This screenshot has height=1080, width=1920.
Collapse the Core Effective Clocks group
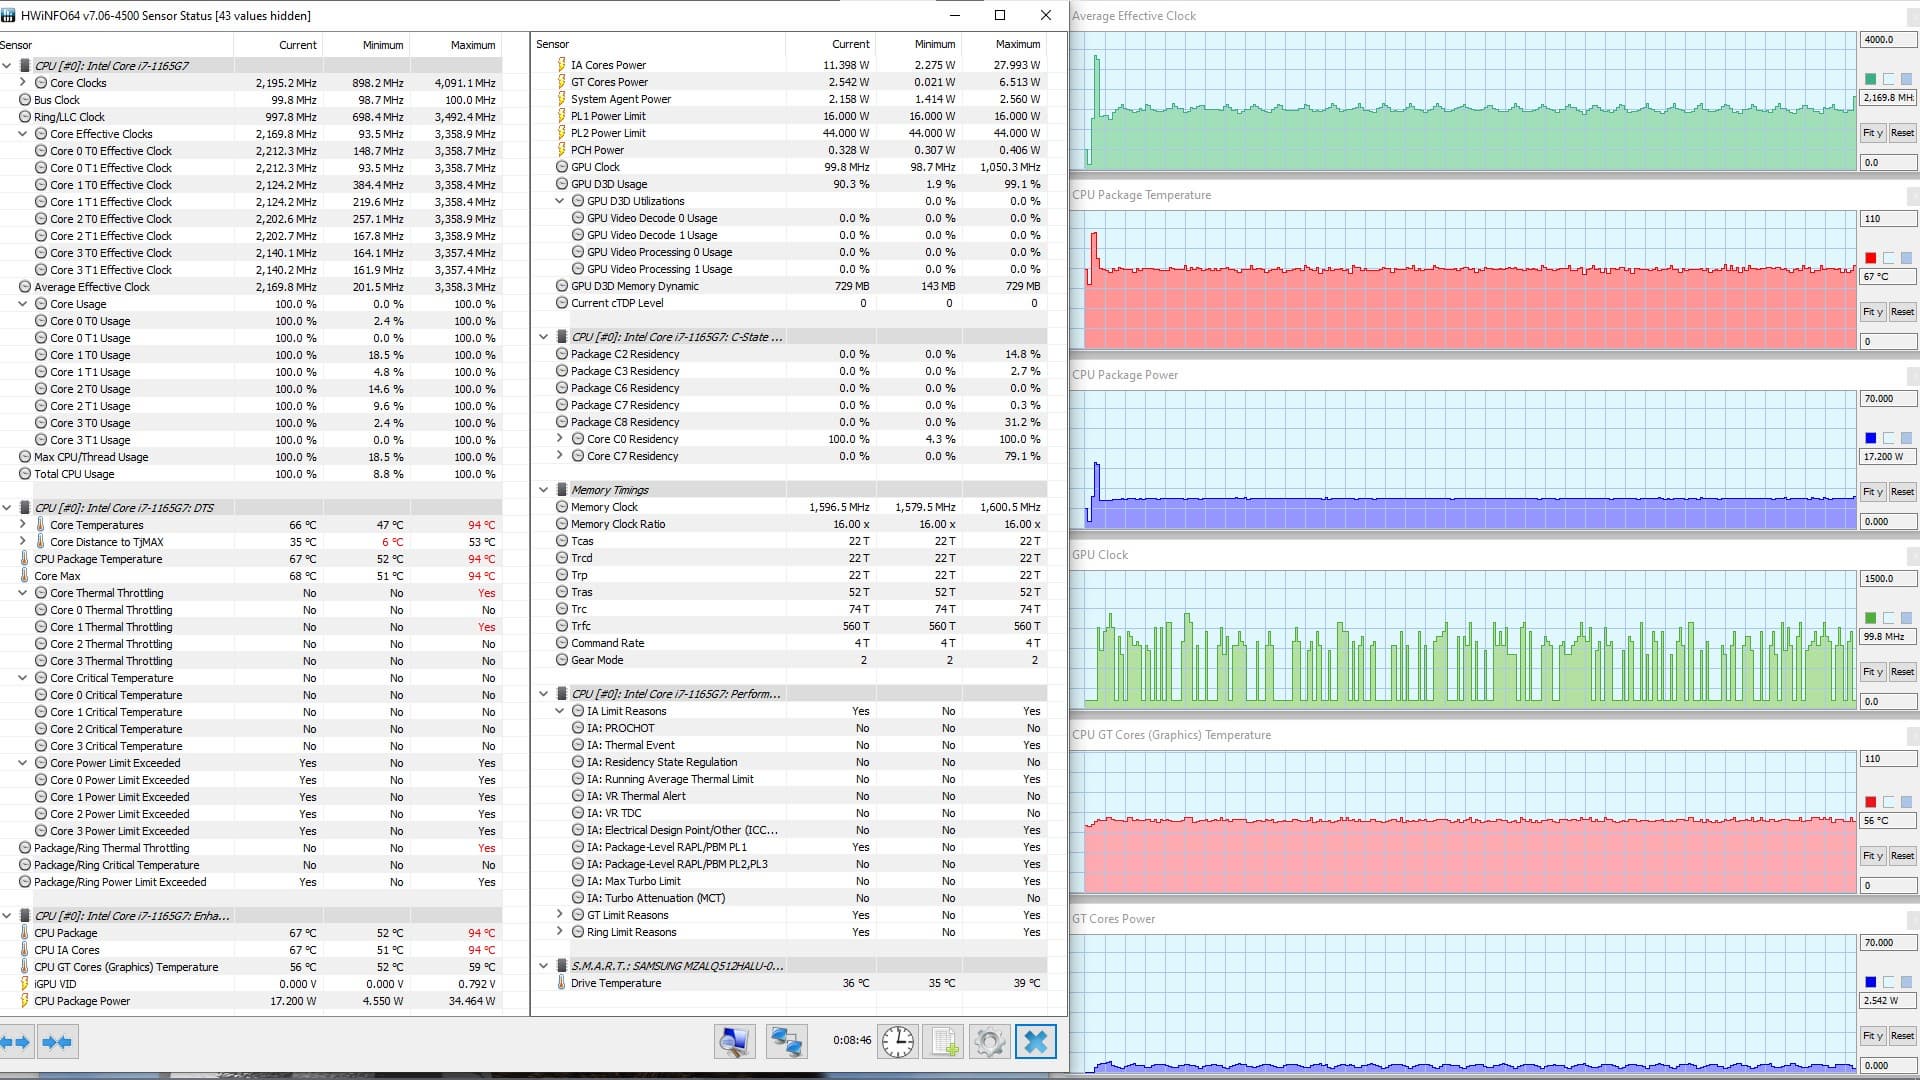click(x=23, y=134)
